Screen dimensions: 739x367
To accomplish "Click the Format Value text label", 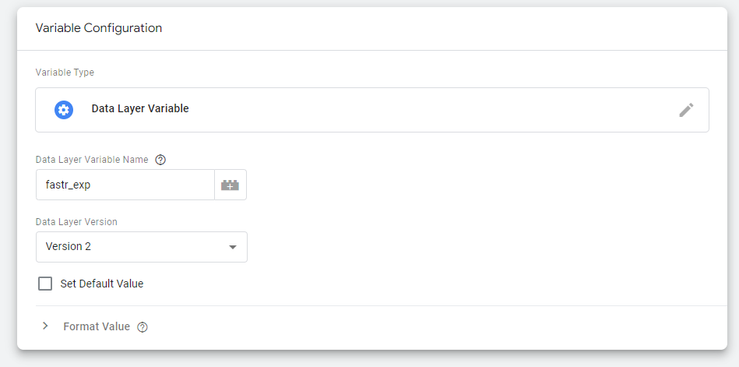I will coord(97,326).
